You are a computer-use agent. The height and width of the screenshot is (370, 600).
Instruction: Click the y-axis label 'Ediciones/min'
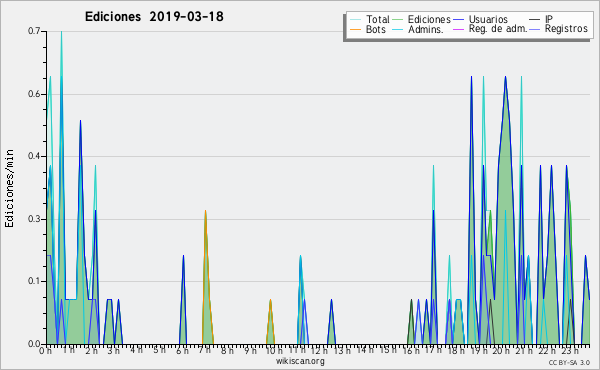click(9, 188)
